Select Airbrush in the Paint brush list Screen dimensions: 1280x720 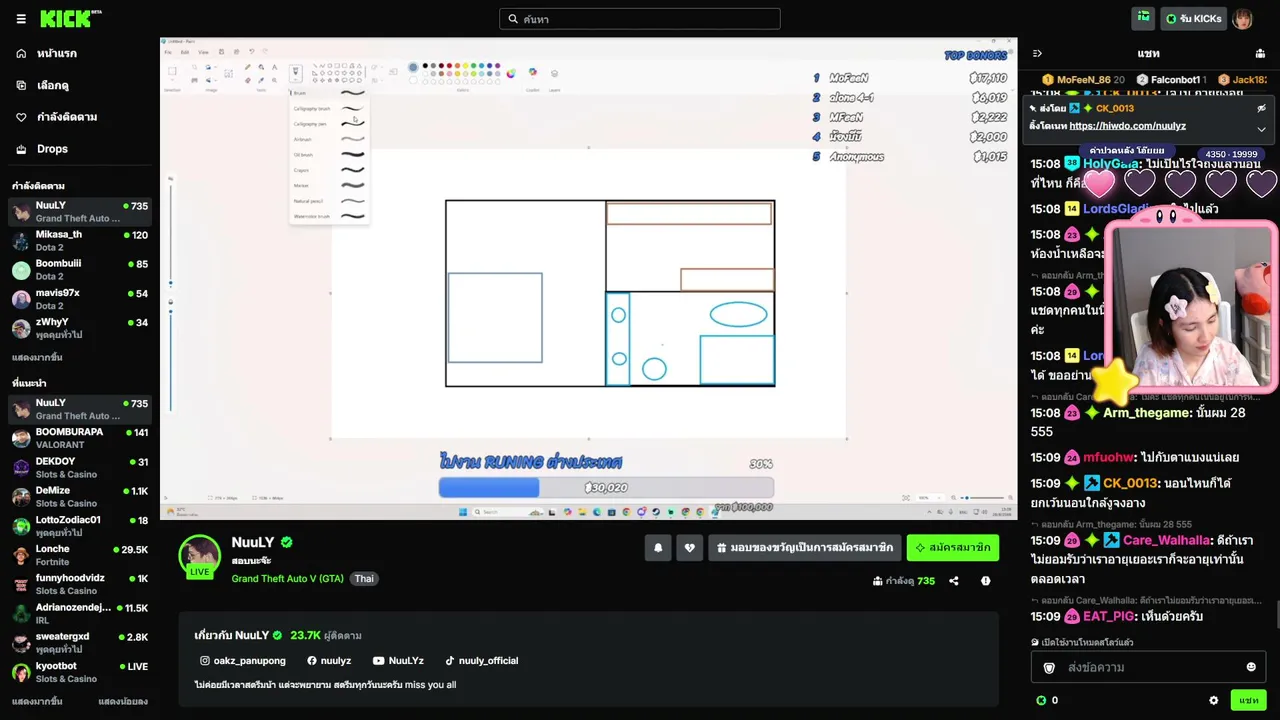pos(329,139)
